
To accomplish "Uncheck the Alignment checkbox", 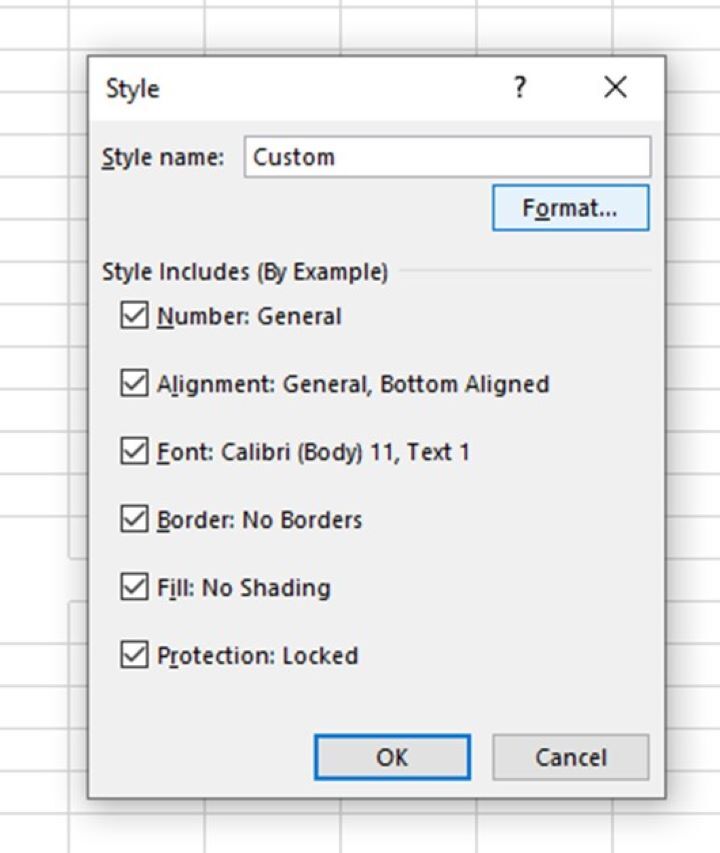I will [133, 384].
